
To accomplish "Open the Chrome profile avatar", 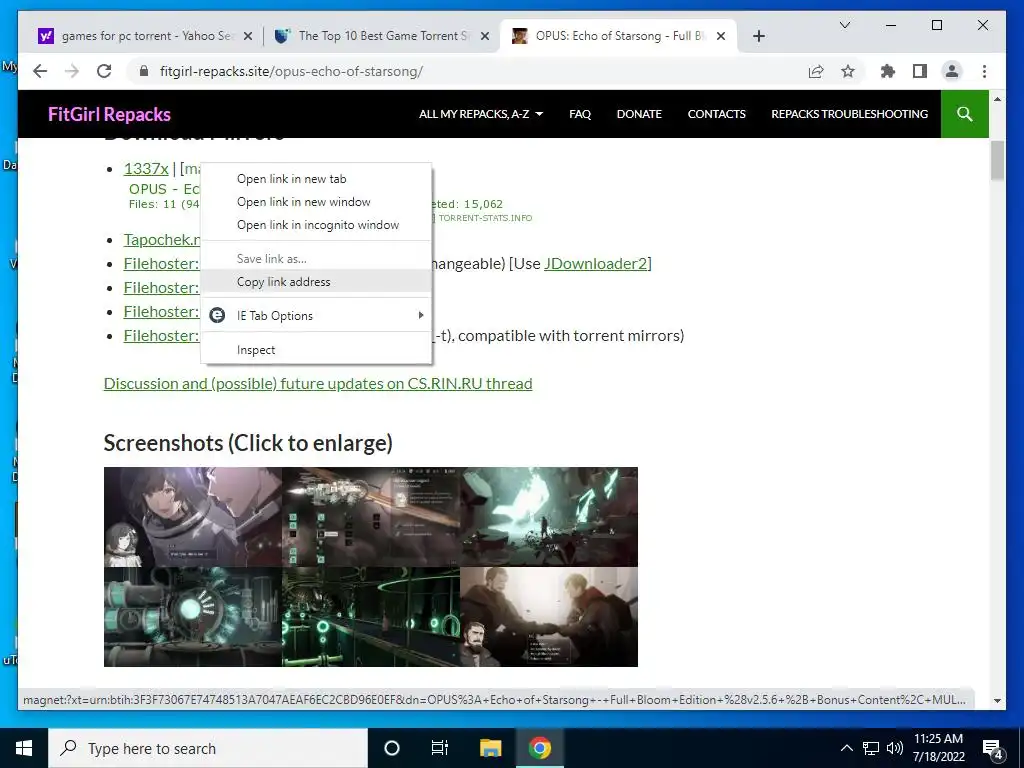I will [x=952, y=71].
